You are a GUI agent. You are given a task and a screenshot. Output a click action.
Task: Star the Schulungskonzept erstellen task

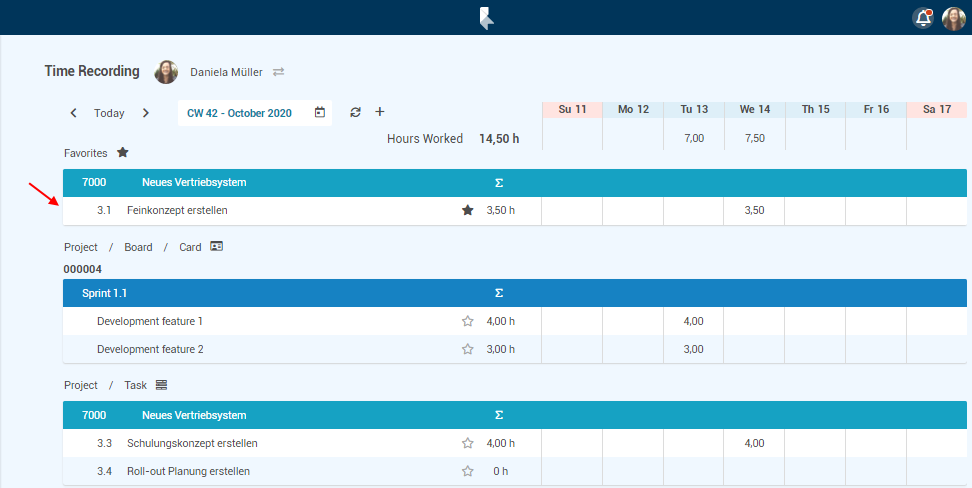click(467, 443)
